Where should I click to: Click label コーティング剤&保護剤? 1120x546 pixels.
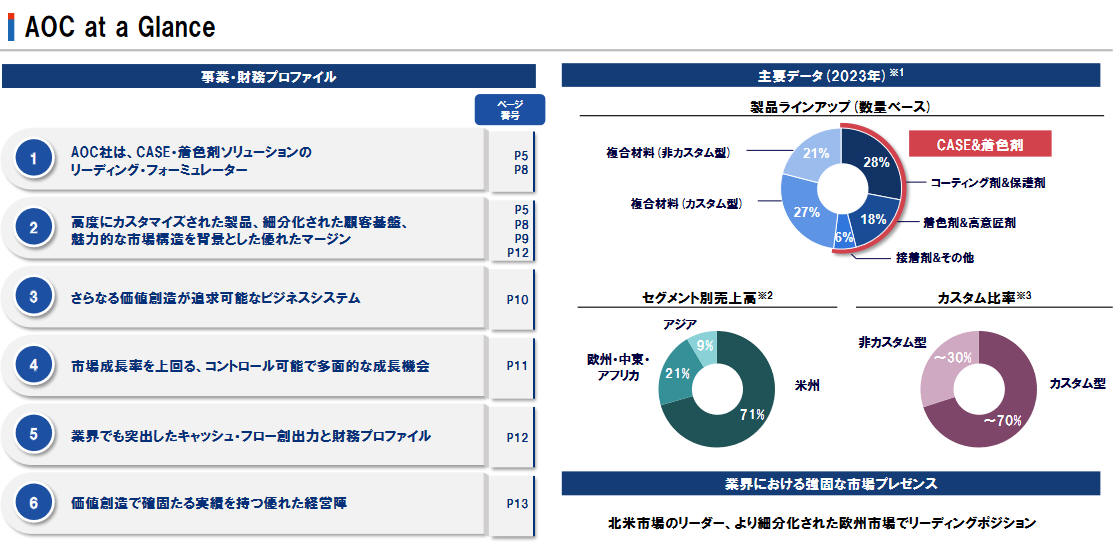pyautogui.click(x=988, y=184)
